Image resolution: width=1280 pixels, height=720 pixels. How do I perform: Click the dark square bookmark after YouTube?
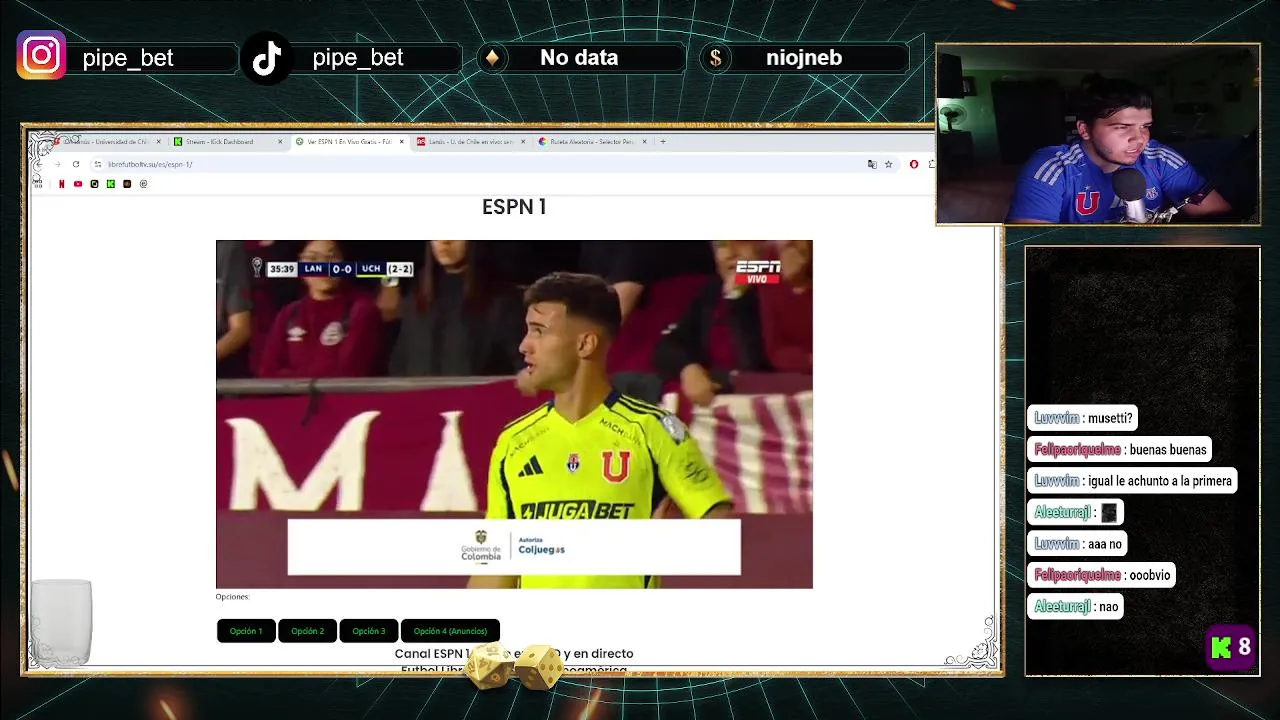(x=94, y=184)
